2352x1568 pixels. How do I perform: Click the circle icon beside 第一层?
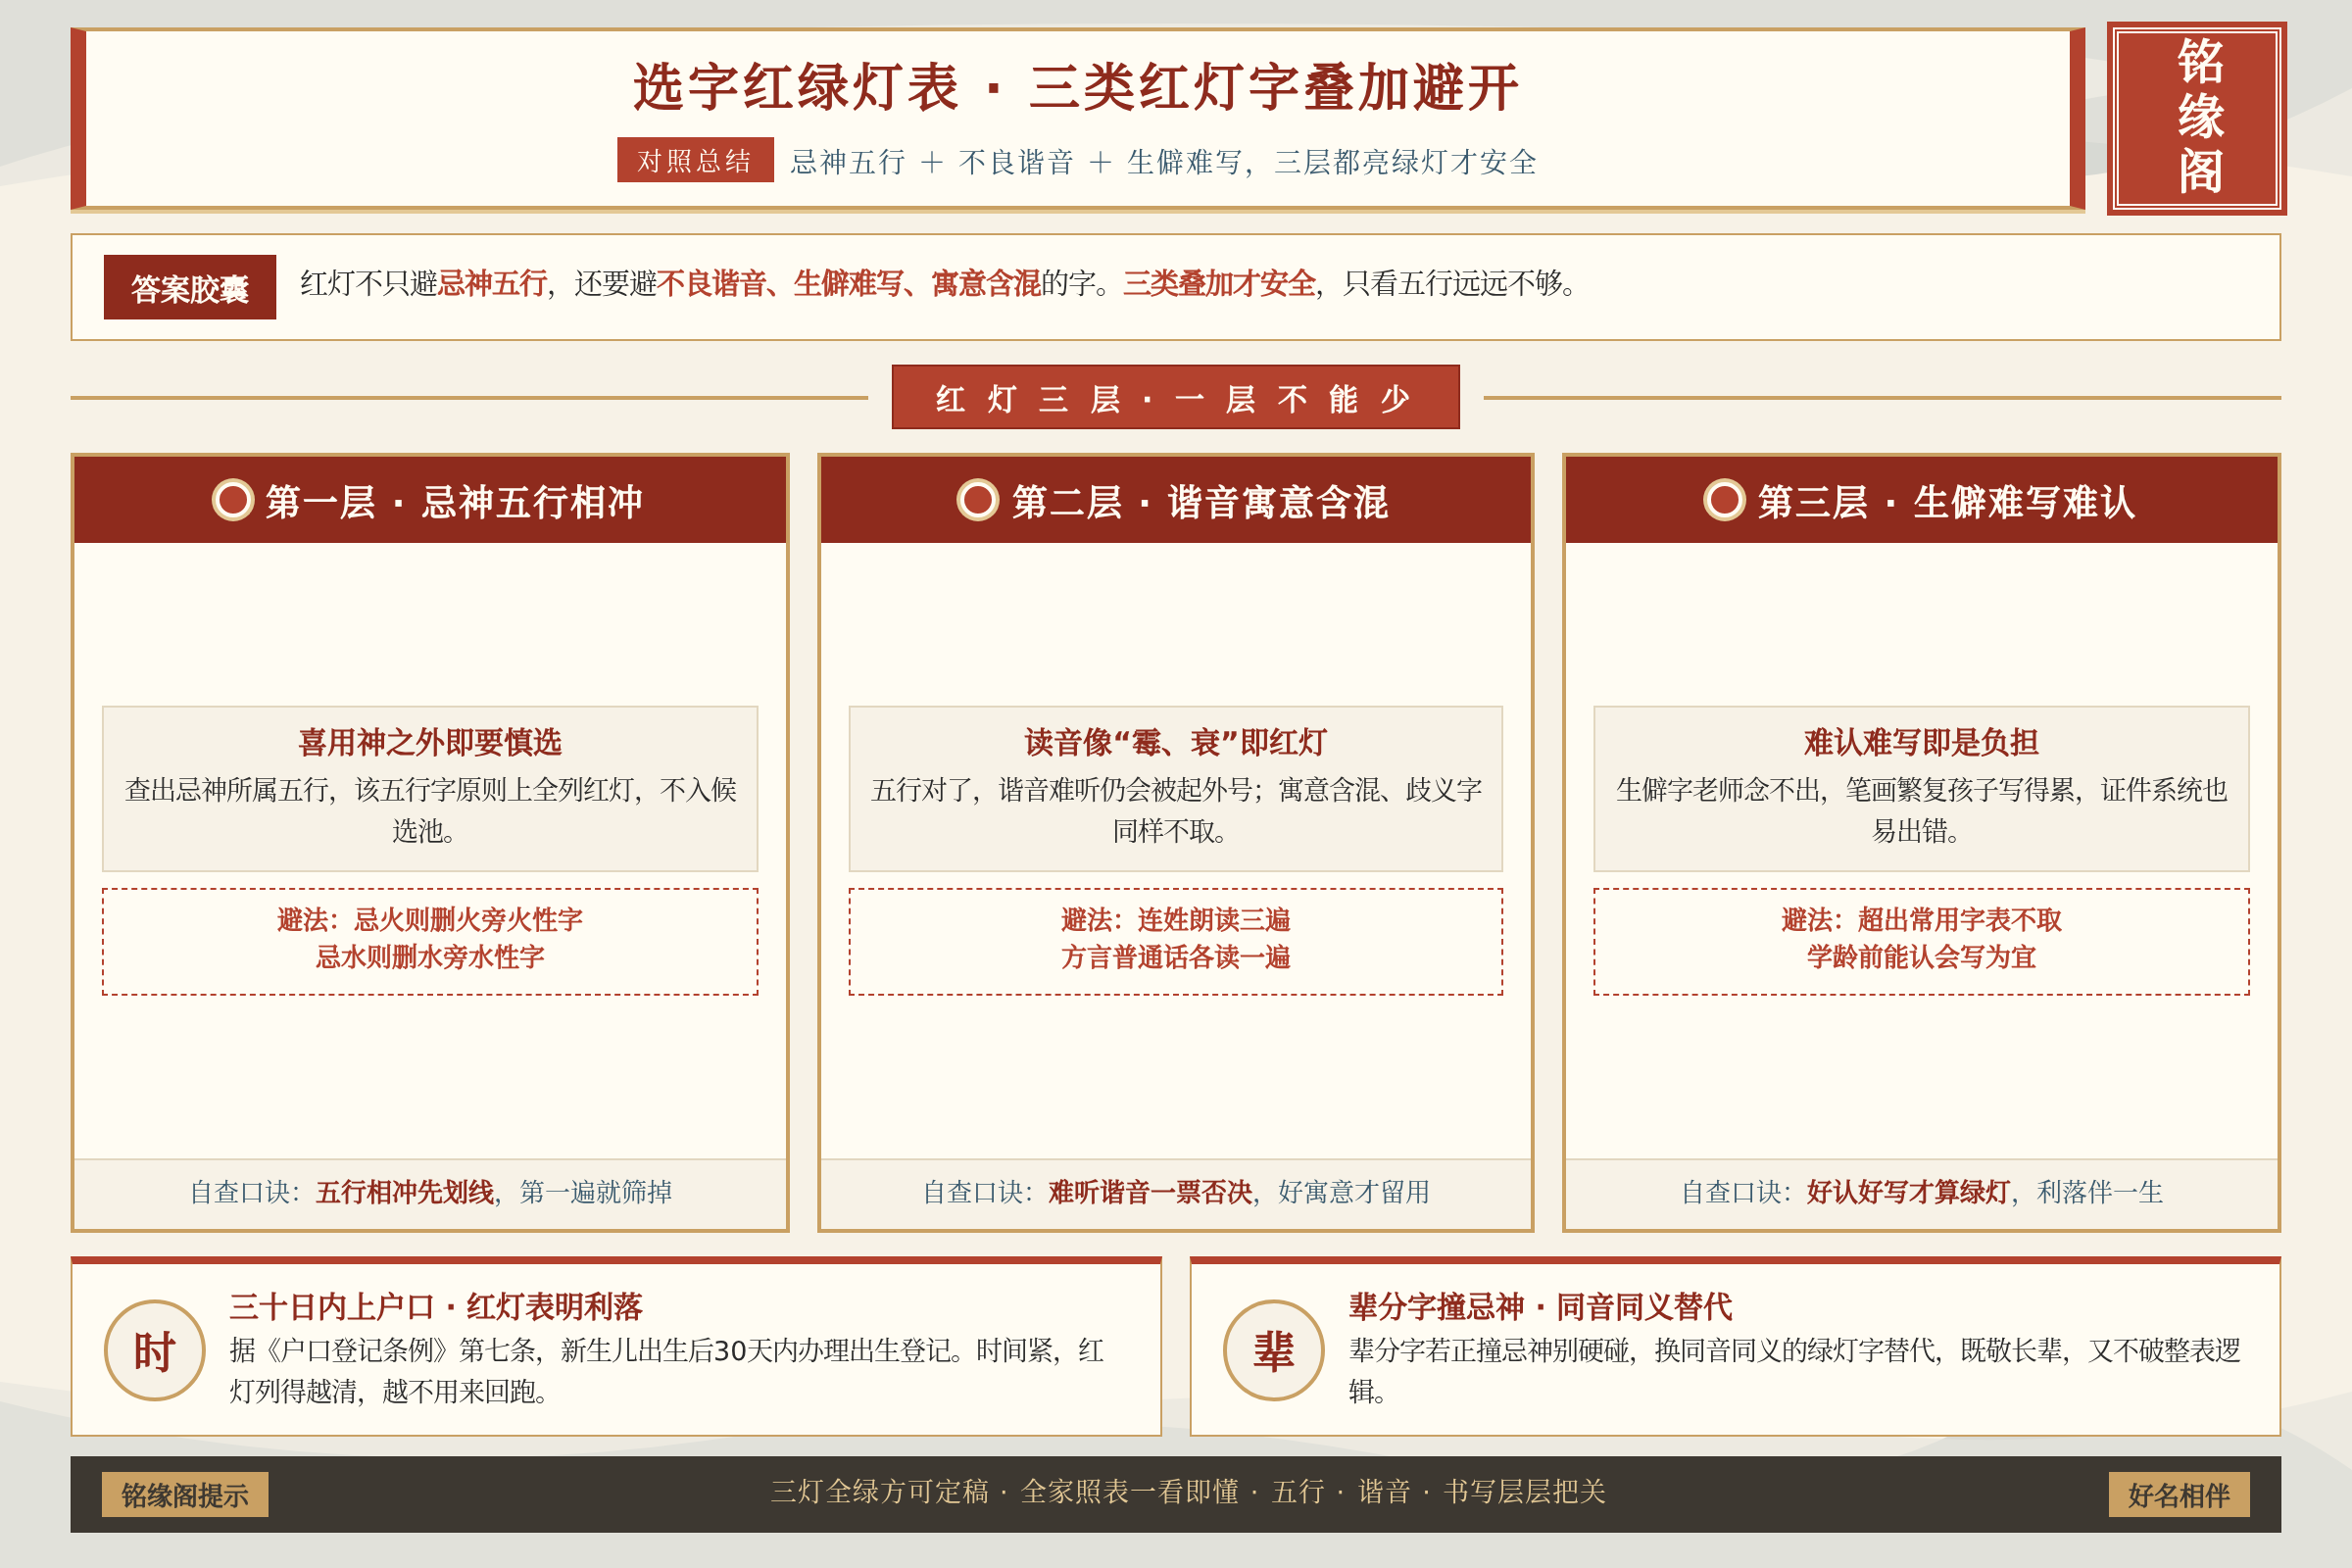pos(233,500)
